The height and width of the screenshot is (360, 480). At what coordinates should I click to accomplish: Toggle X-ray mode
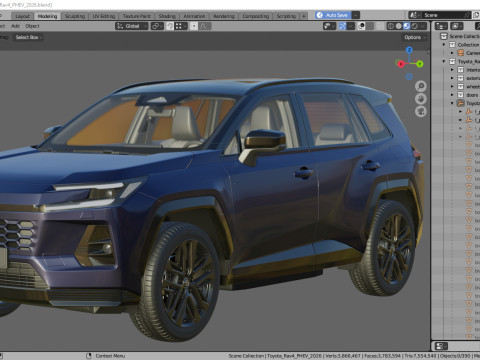click(x=380, y=26)
